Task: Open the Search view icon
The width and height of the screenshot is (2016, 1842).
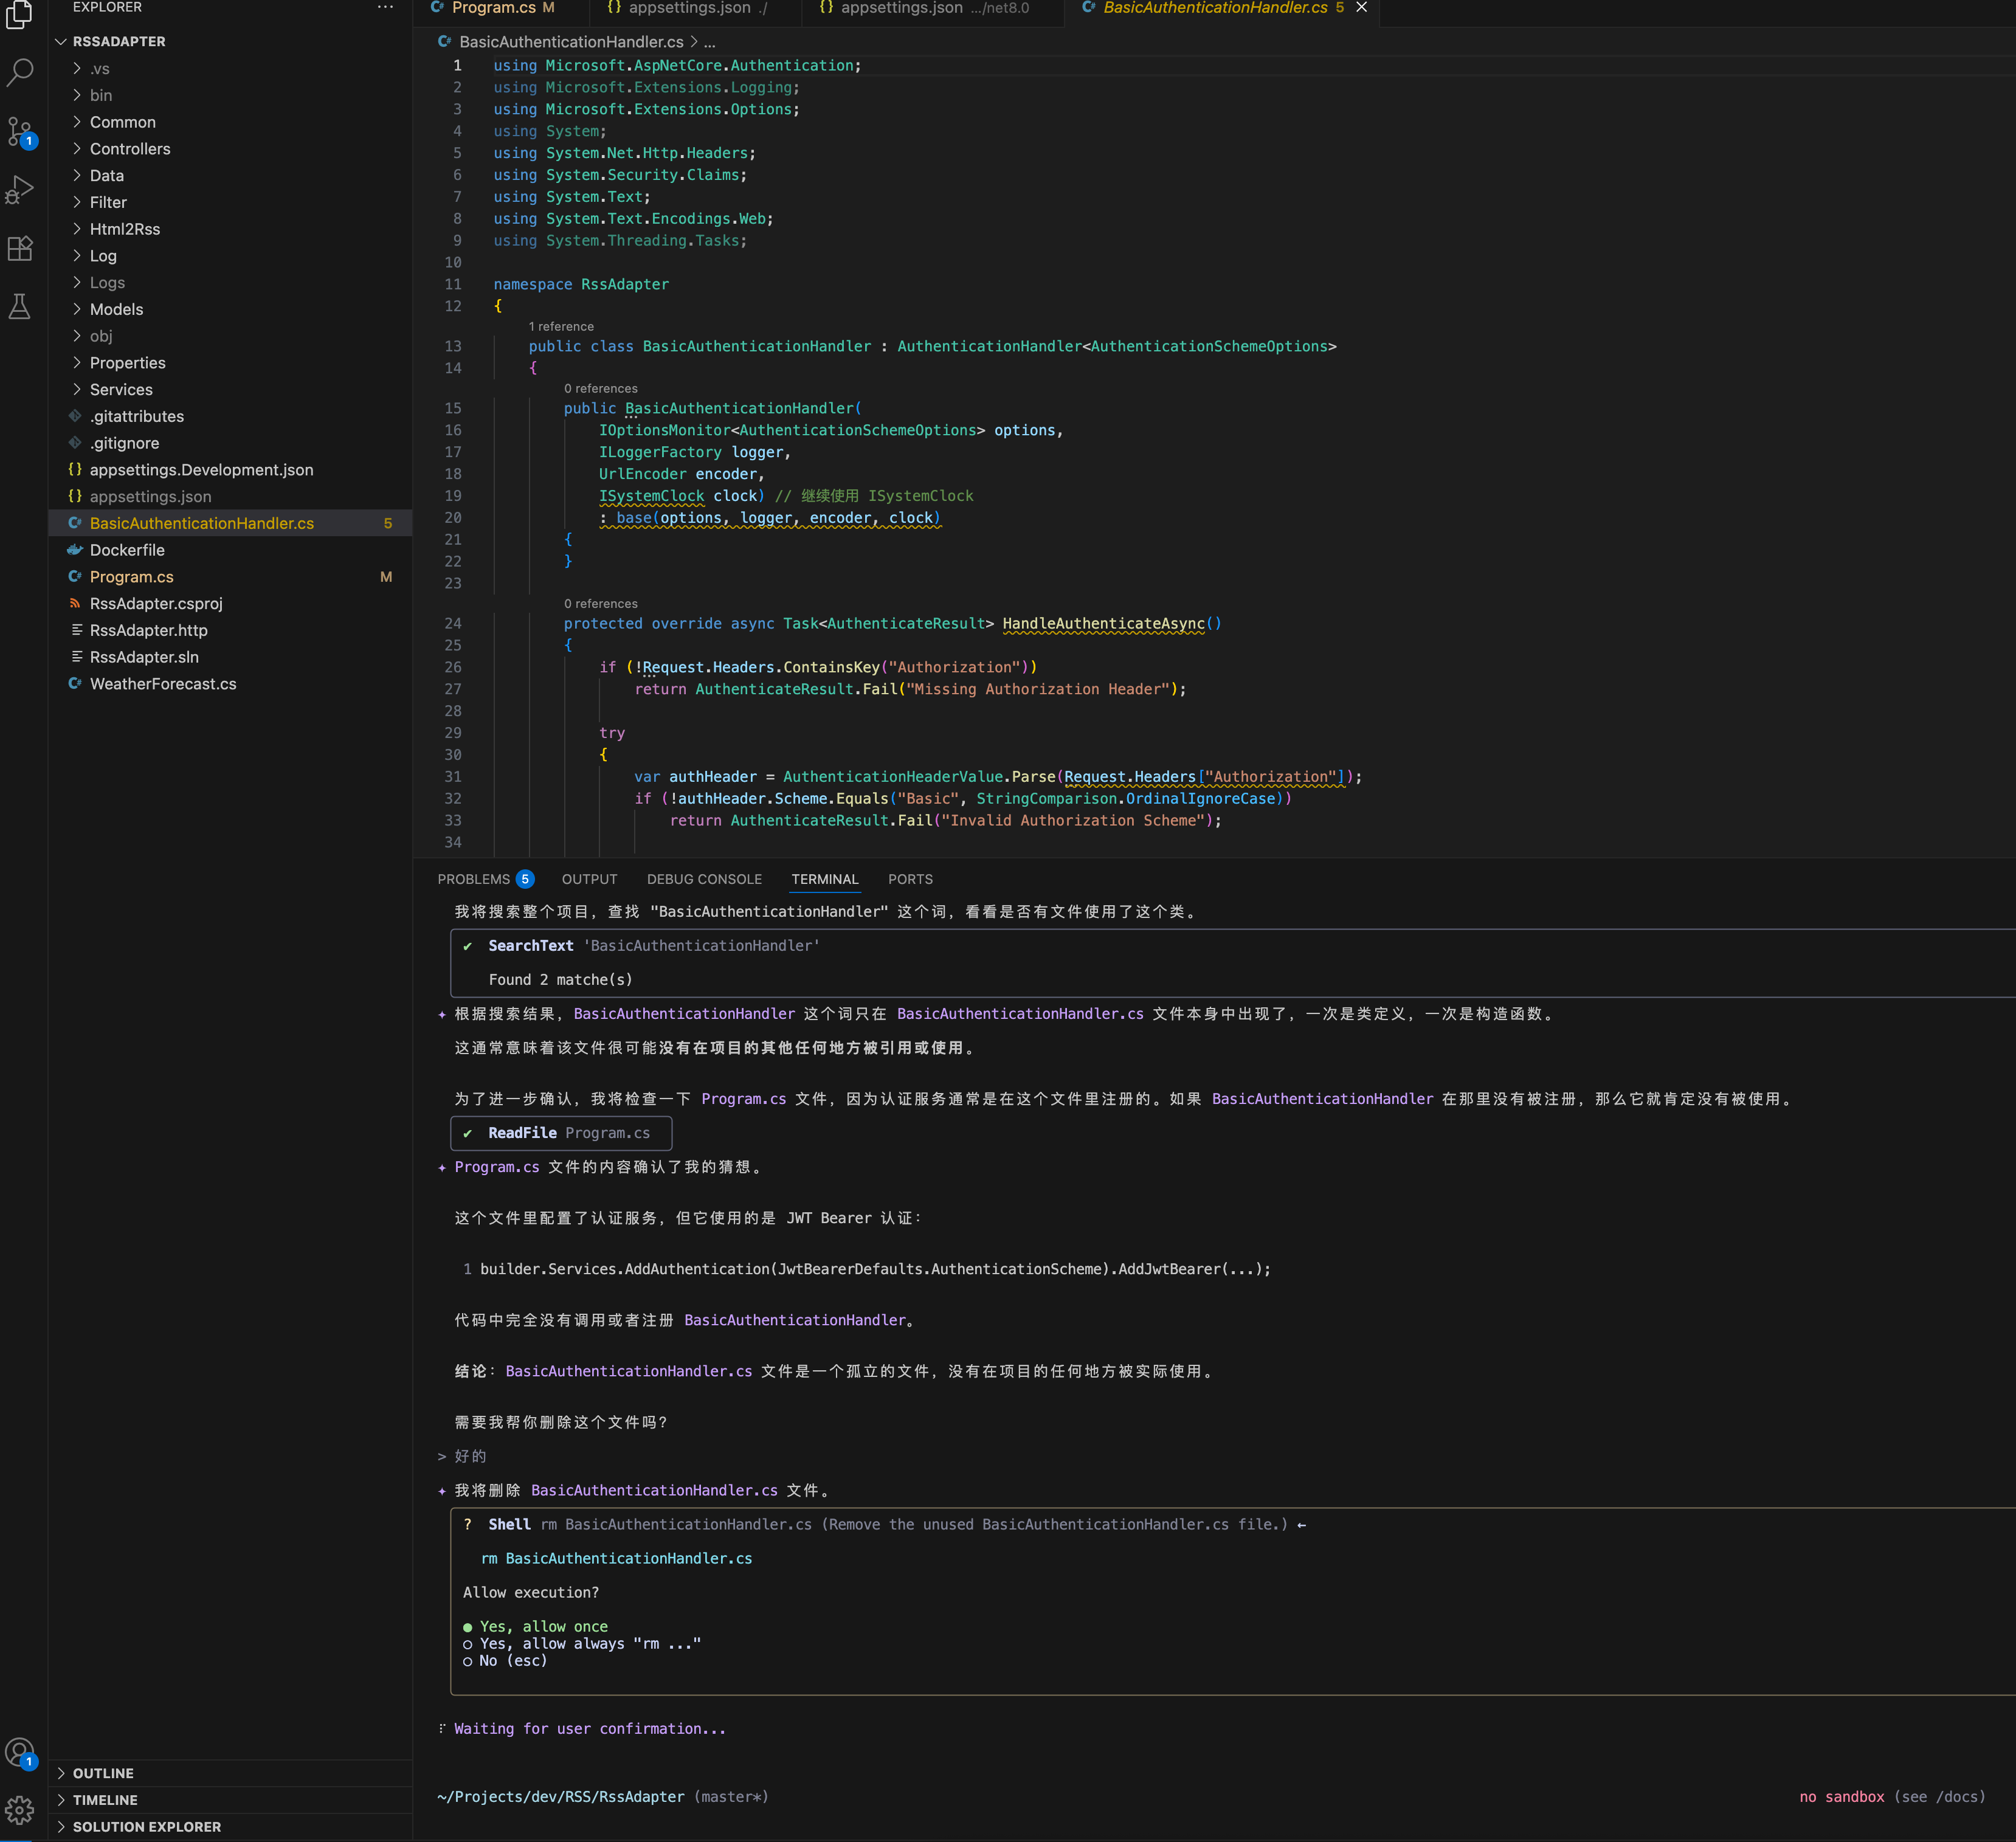Action: [20, 72]
